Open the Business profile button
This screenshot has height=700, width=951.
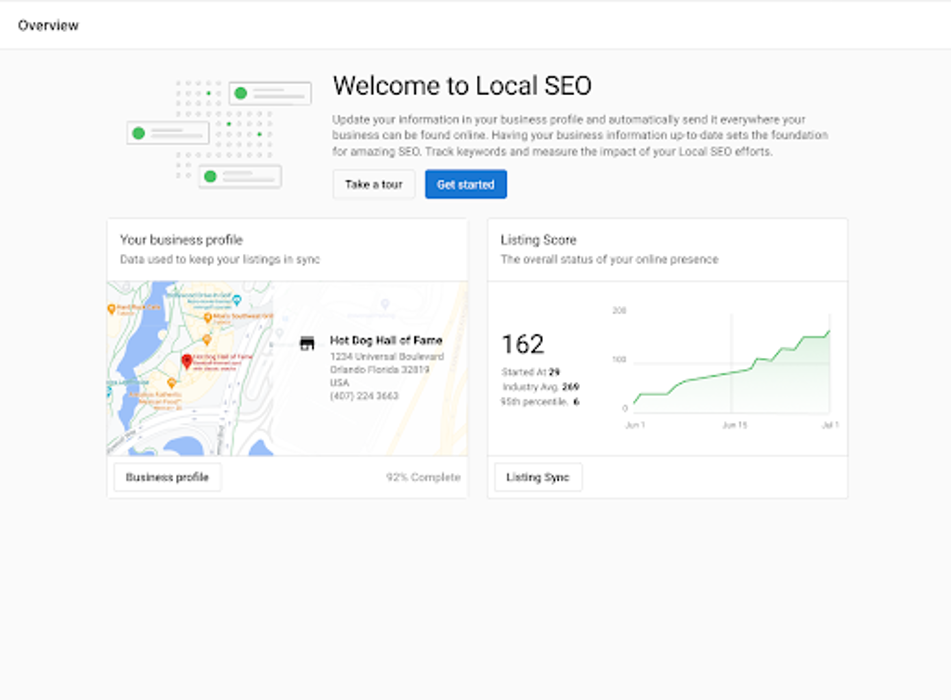pyautogui.click(x=167, y=478)
